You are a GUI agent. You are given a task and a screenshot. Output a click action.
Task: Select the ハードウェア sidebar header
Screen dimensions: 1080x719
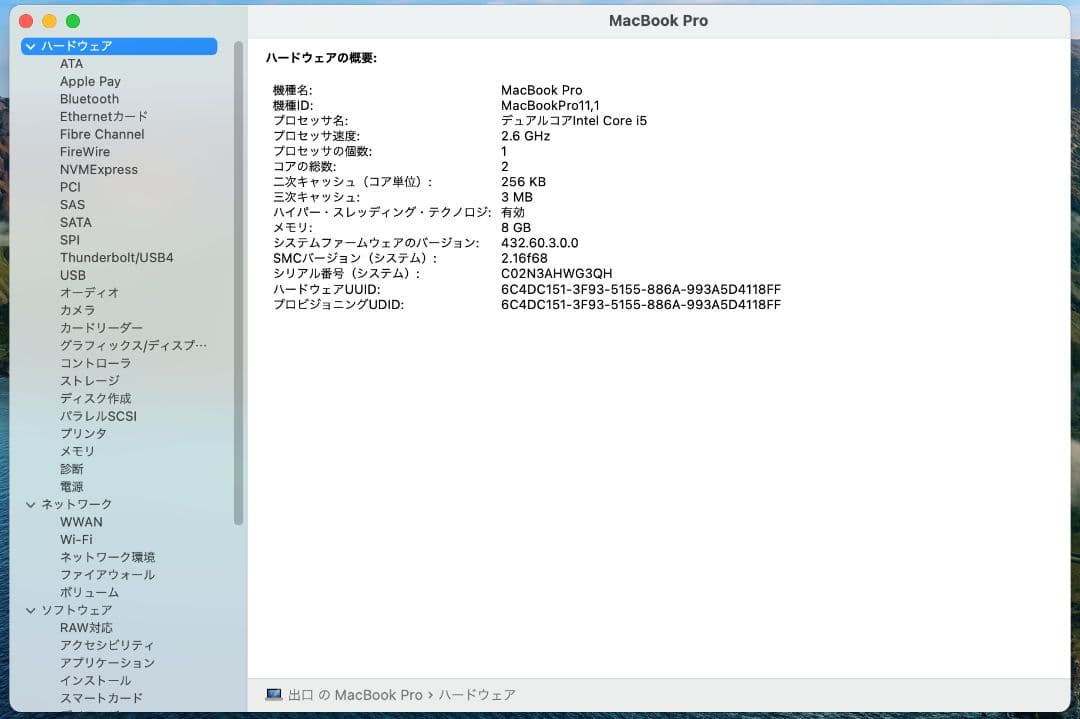point(119,46)
